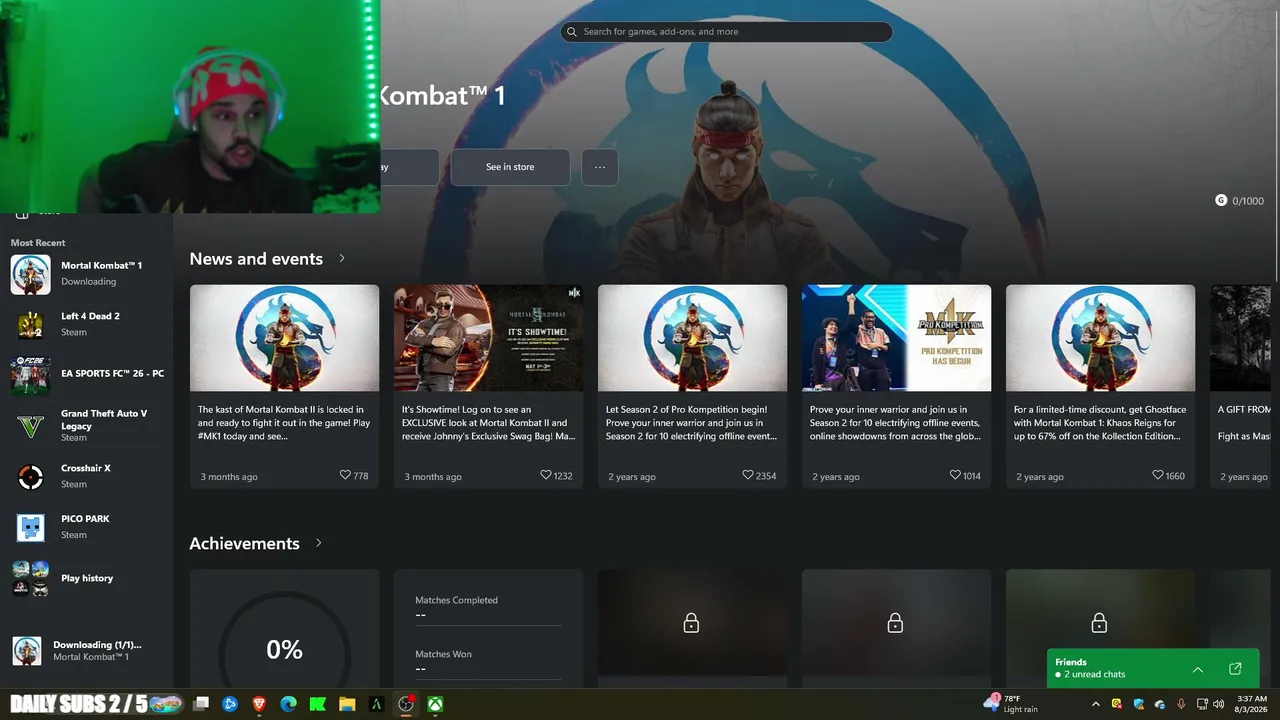The height and width of the screenshot is (720, 1280).
Task: Open the volume control in the system tray
Action: [x=1219, y=704]
